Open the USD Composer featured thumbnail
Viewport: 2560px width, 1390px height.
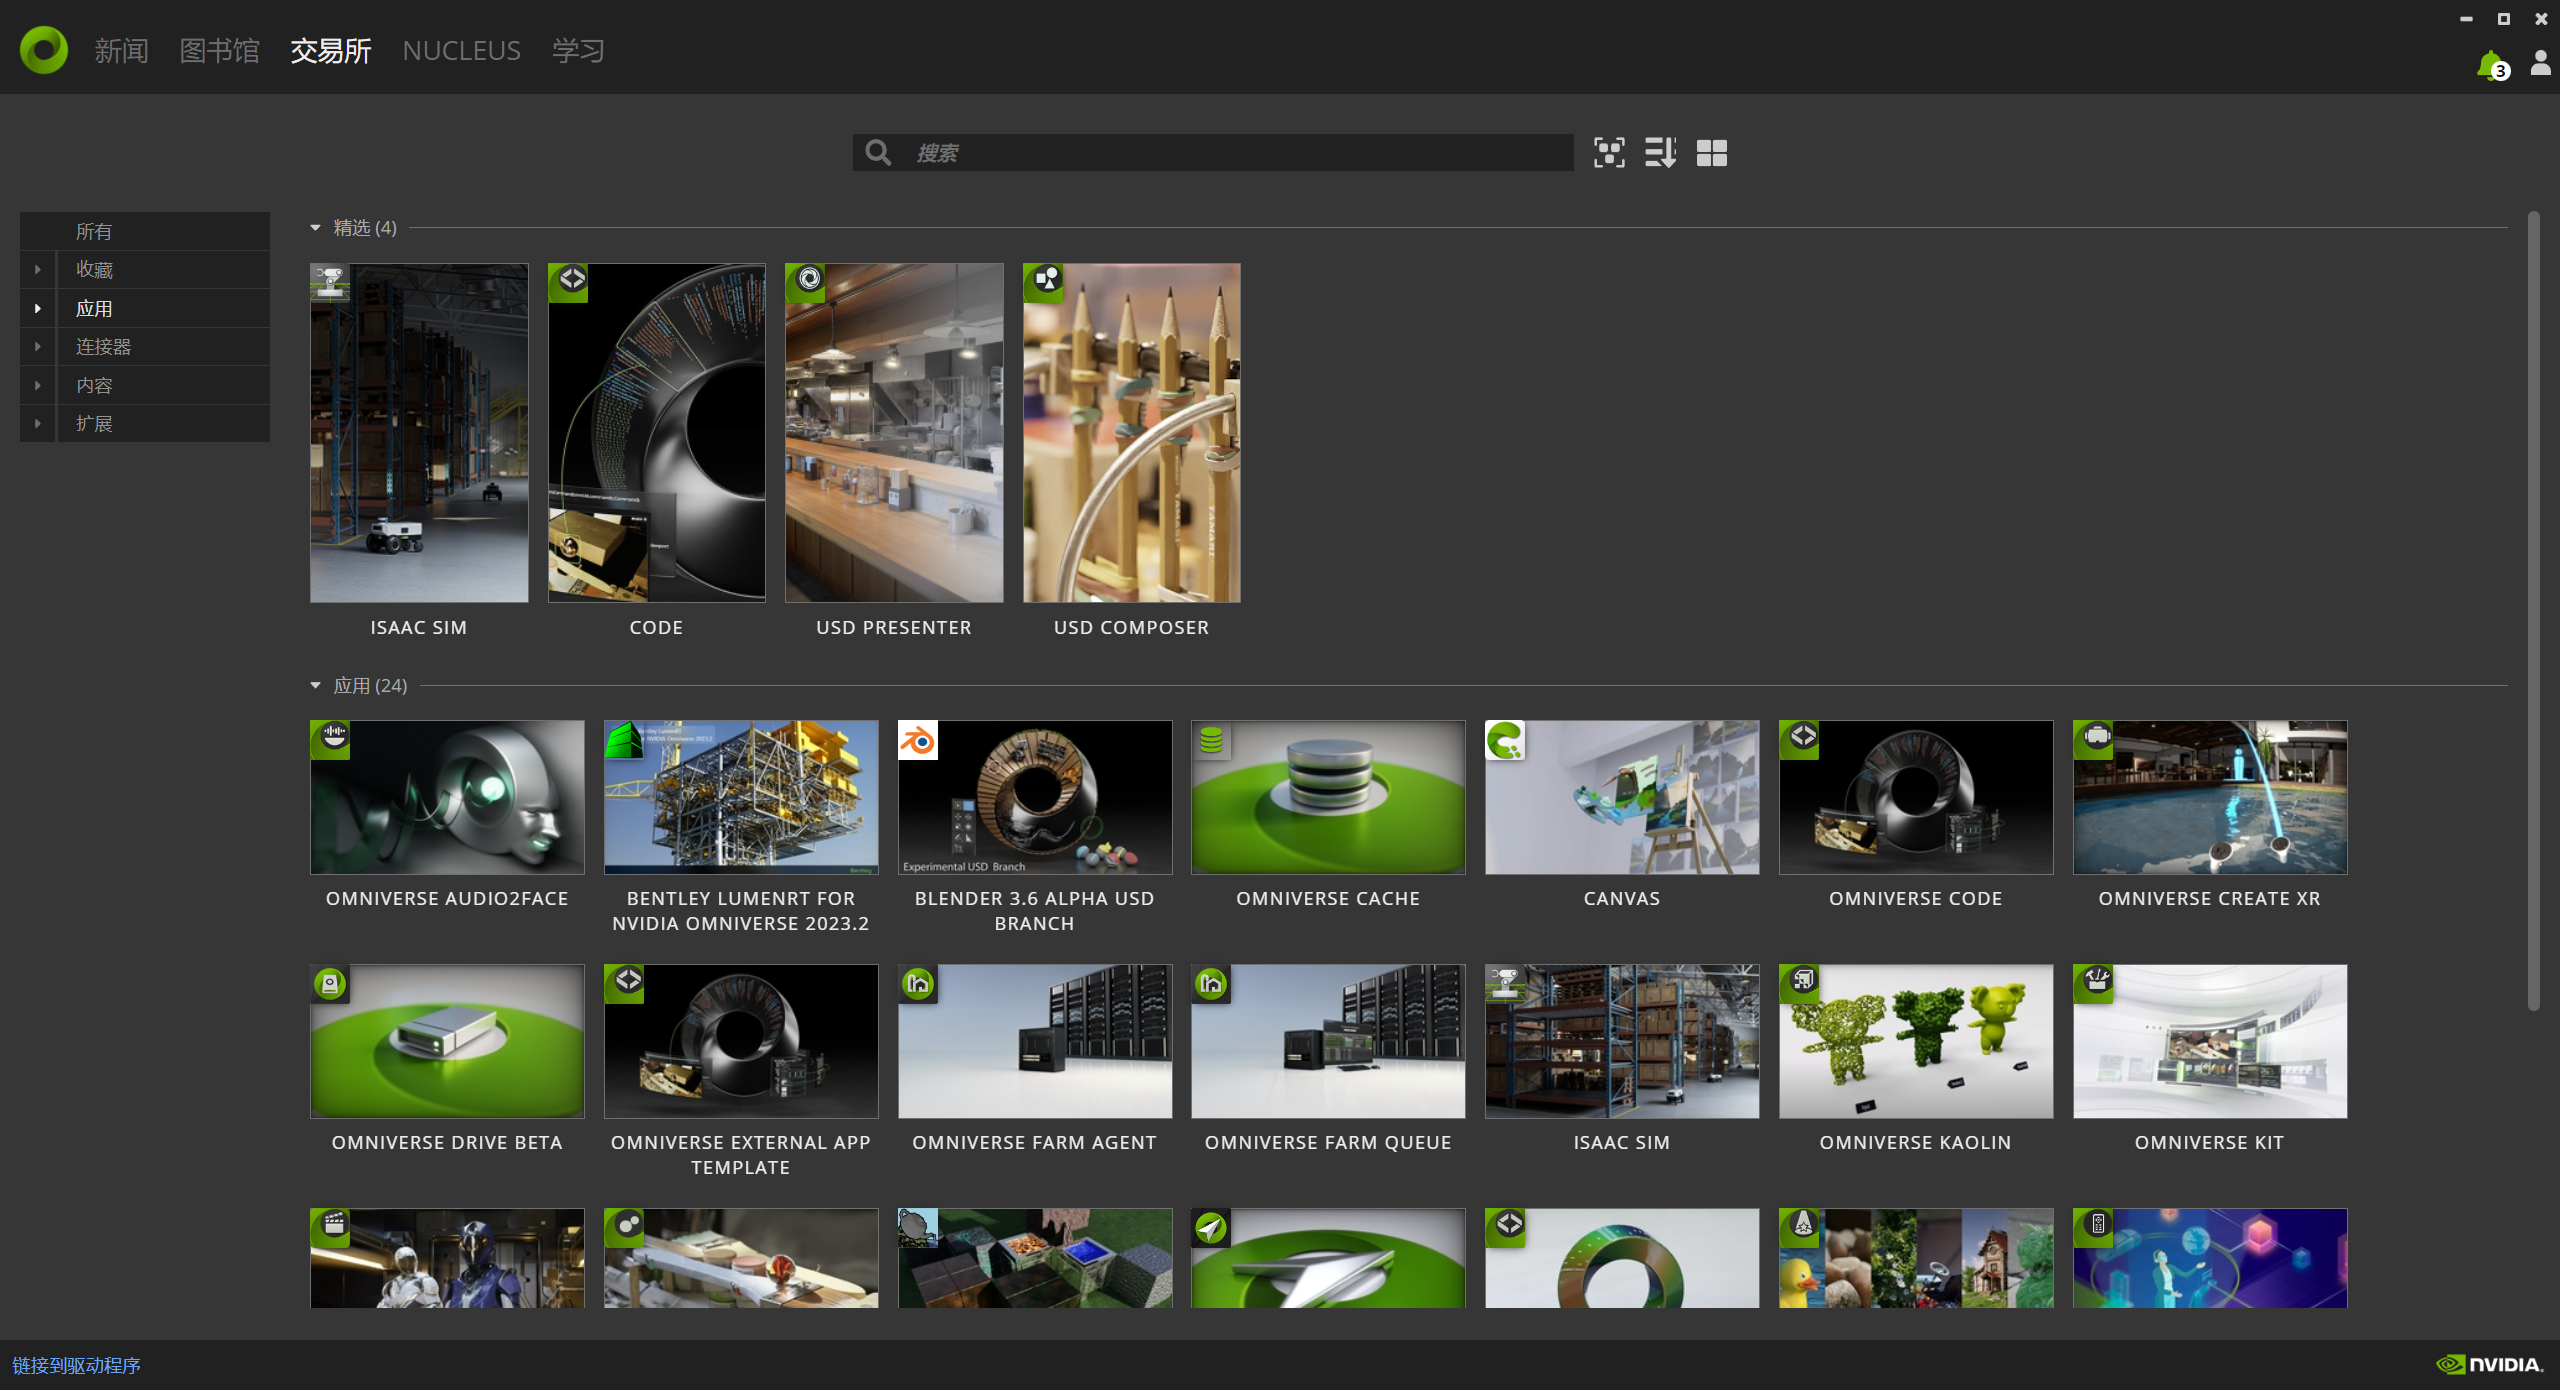(1131, 433)
